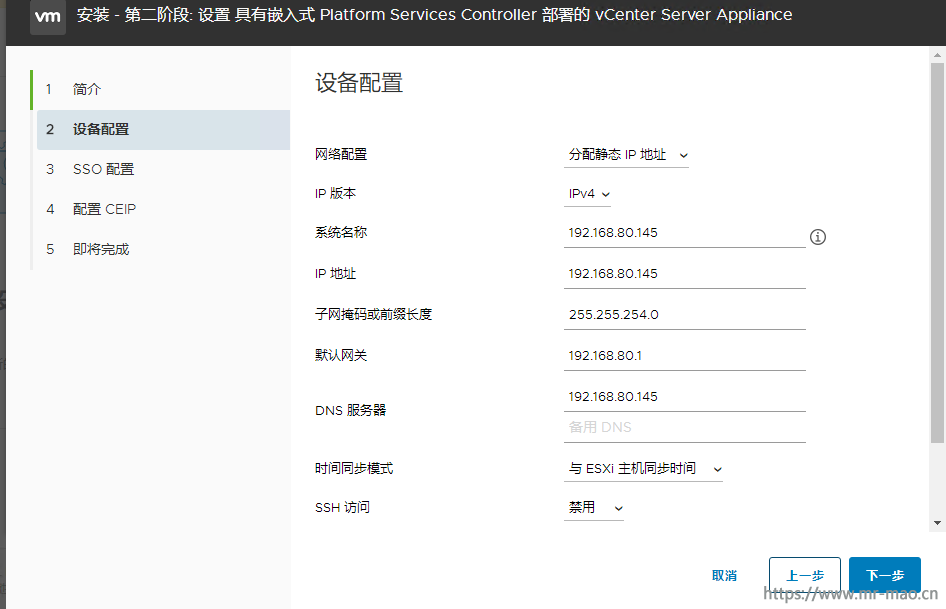Focus the IP 地址 input field
Image resolution: width=946 pixels, height=609 pixels.
tap(685, 275)
